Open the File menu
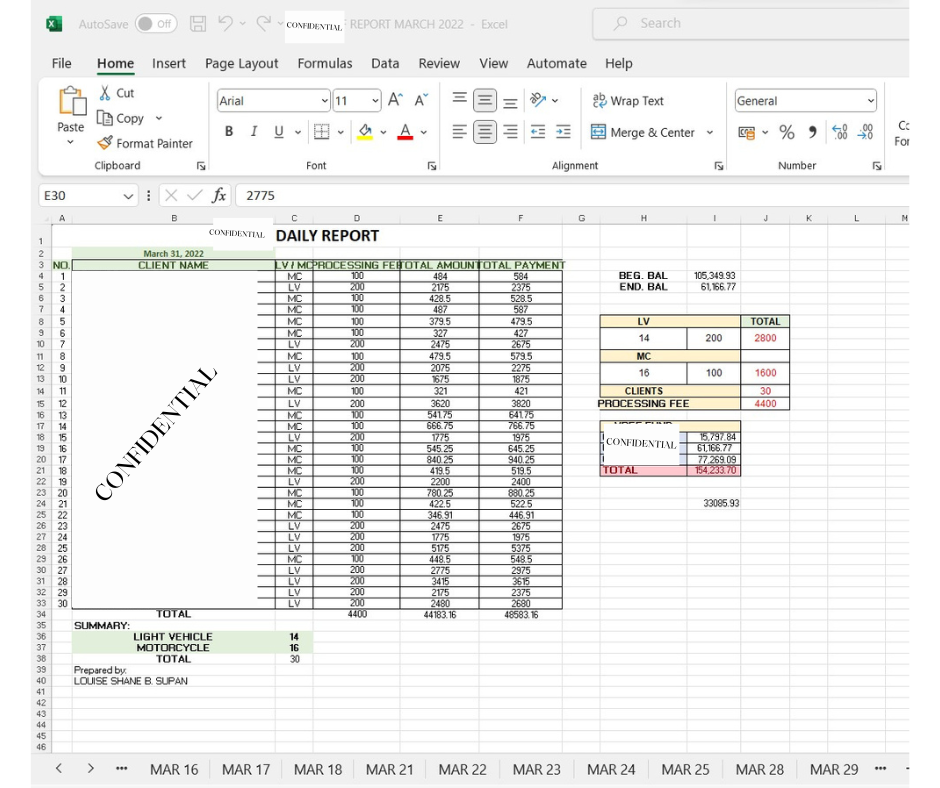The width and height of the screenshot is (940, 788). tap(61, 63)
